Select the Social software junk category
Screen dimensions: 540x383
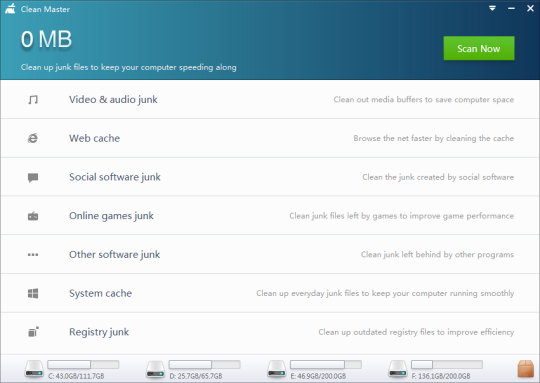click(x=270, y=177)
